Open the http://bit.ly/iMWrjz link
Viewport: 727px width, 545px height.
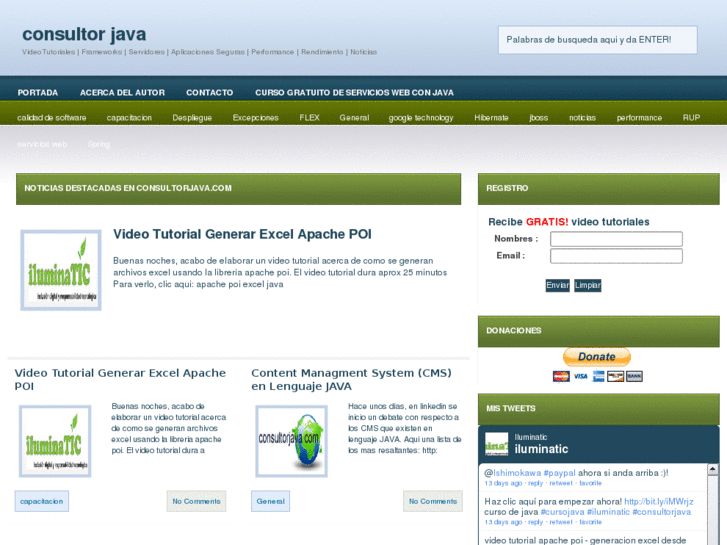(x=659, y=501)
